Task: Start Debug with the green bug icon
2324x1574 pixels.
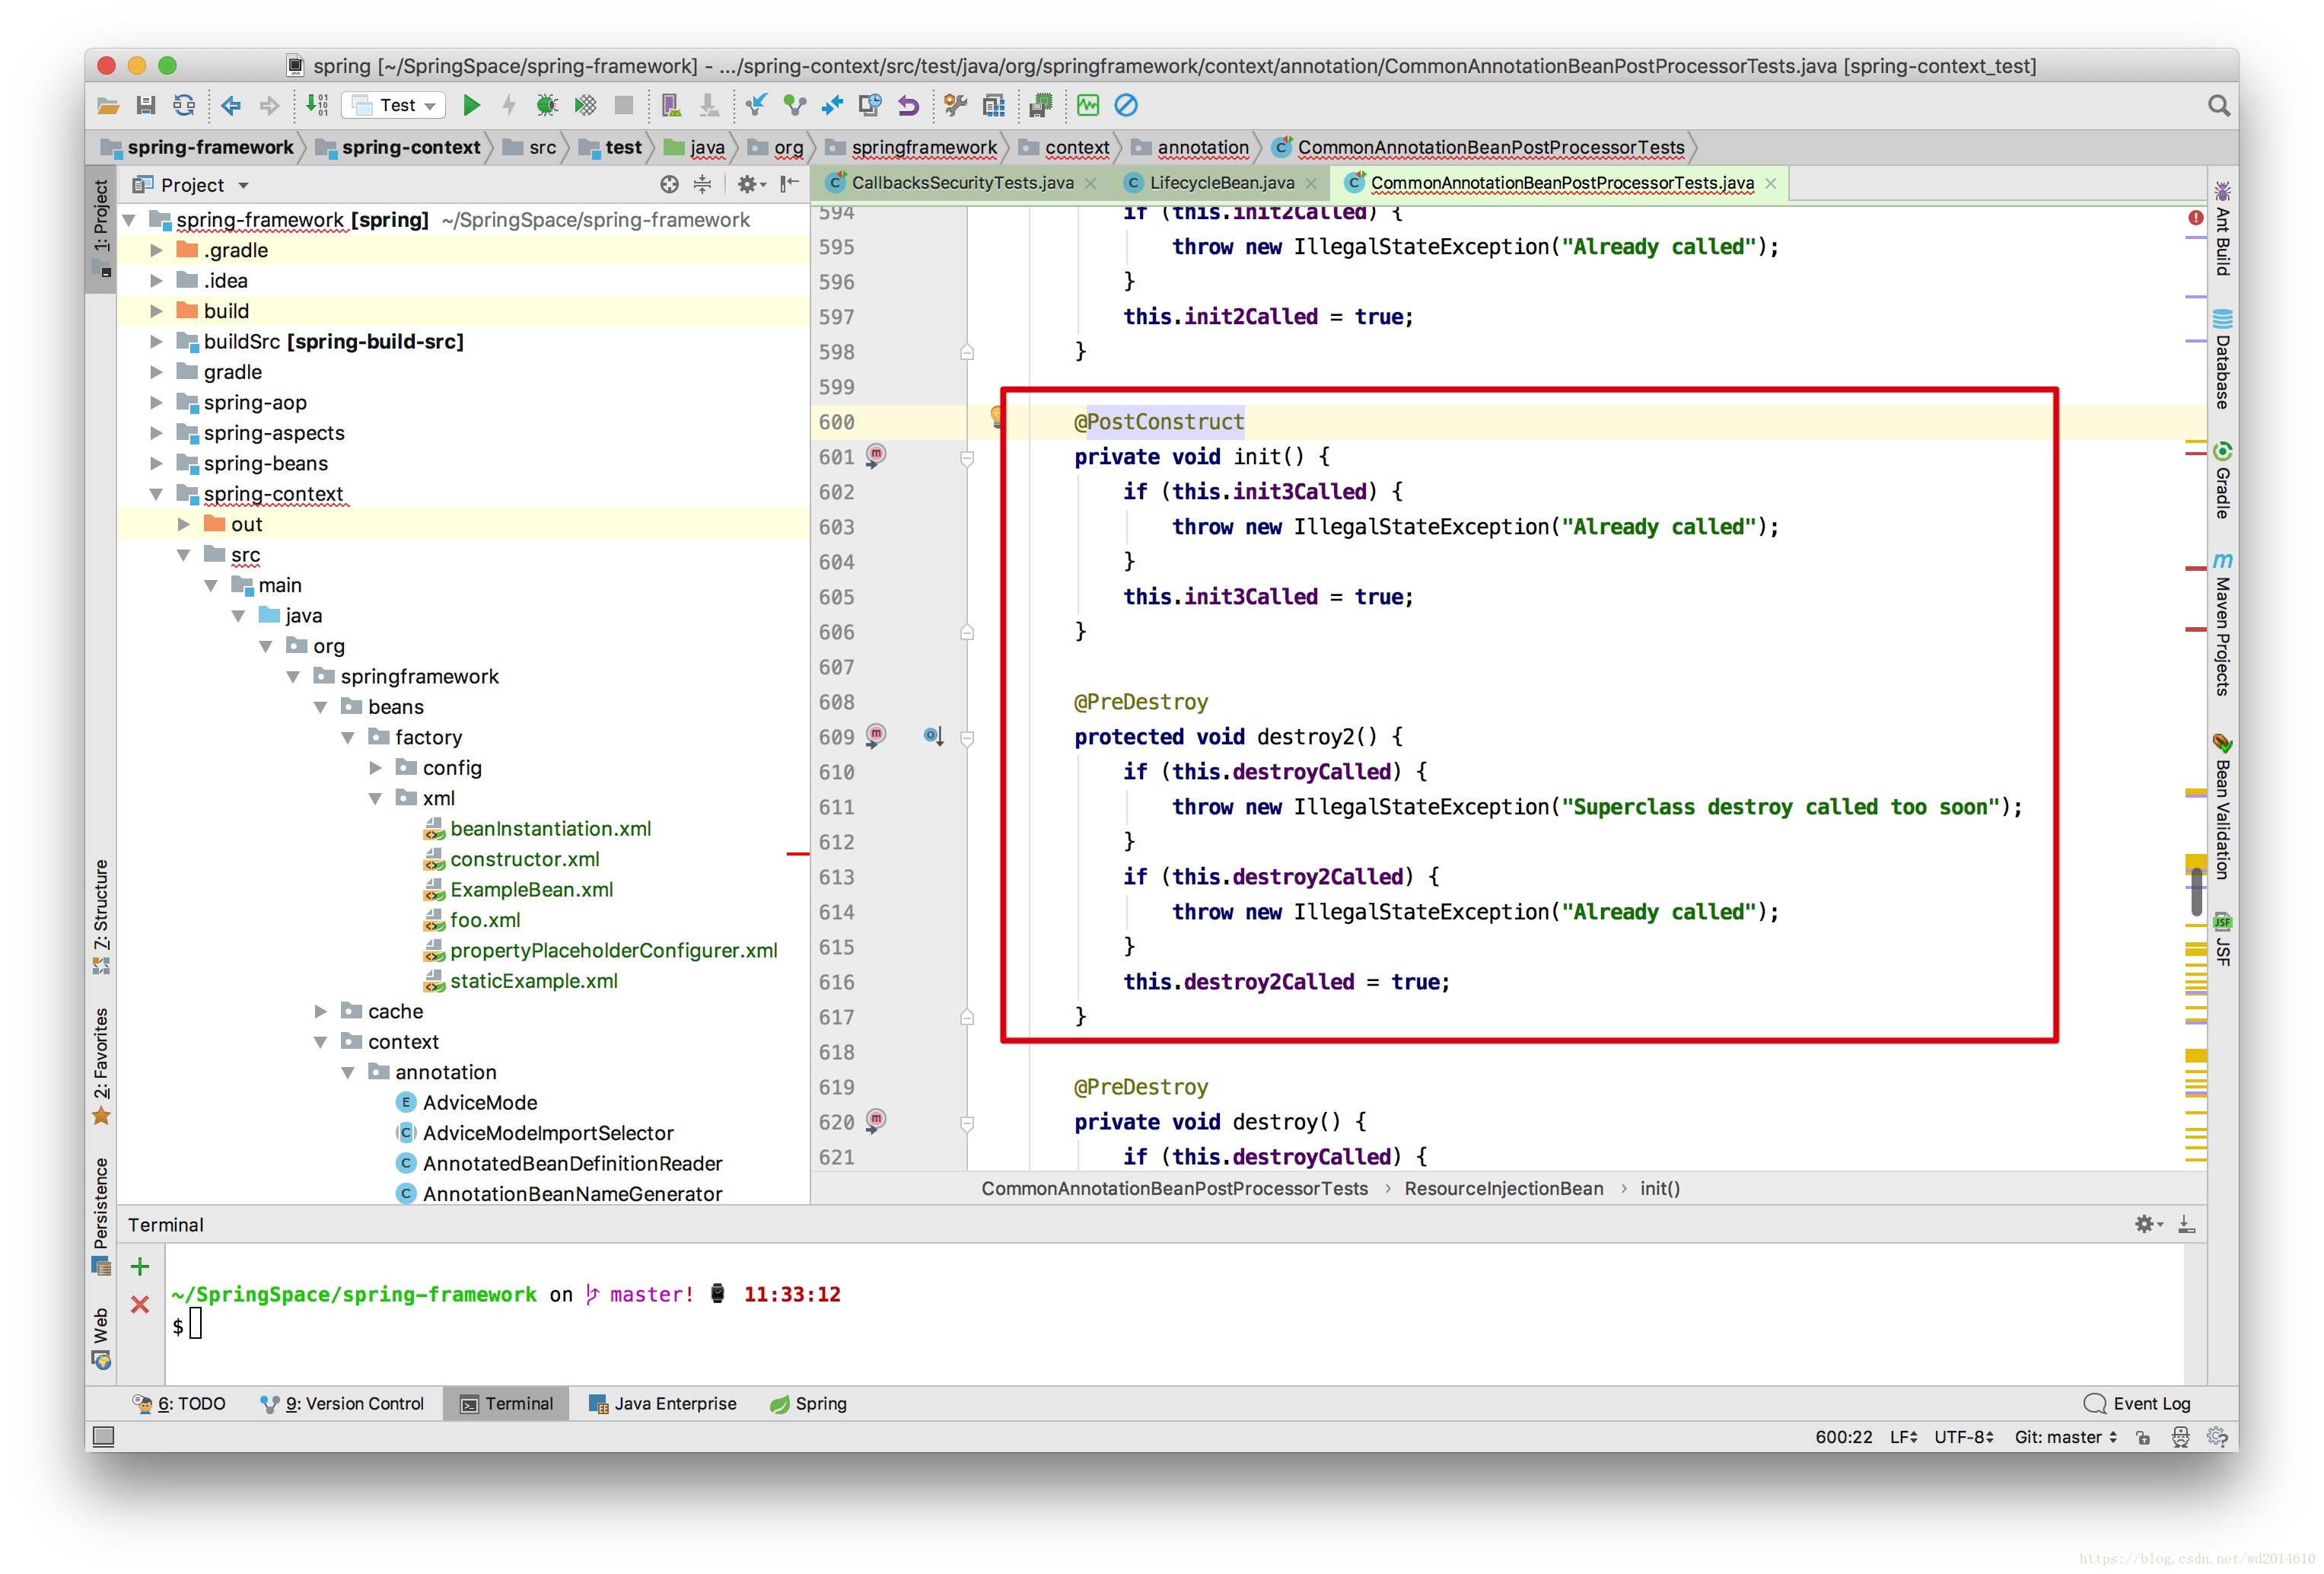Action: coord(546,105)
